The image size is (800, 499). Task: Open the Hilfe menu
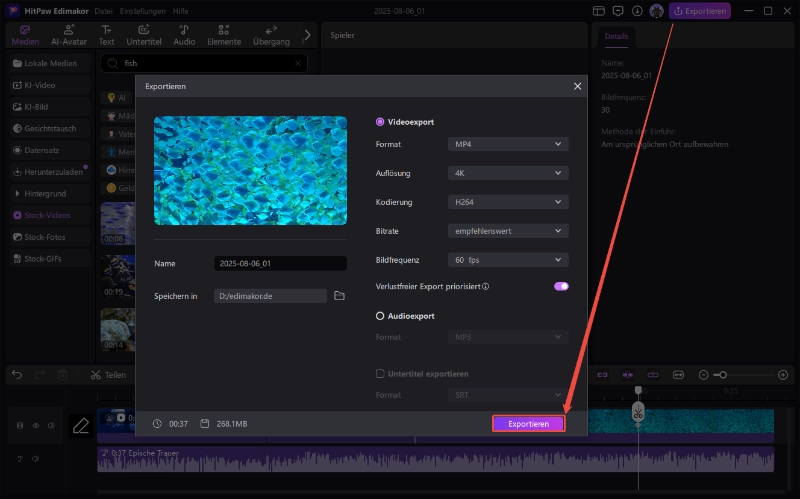click(x=180, y=11)
